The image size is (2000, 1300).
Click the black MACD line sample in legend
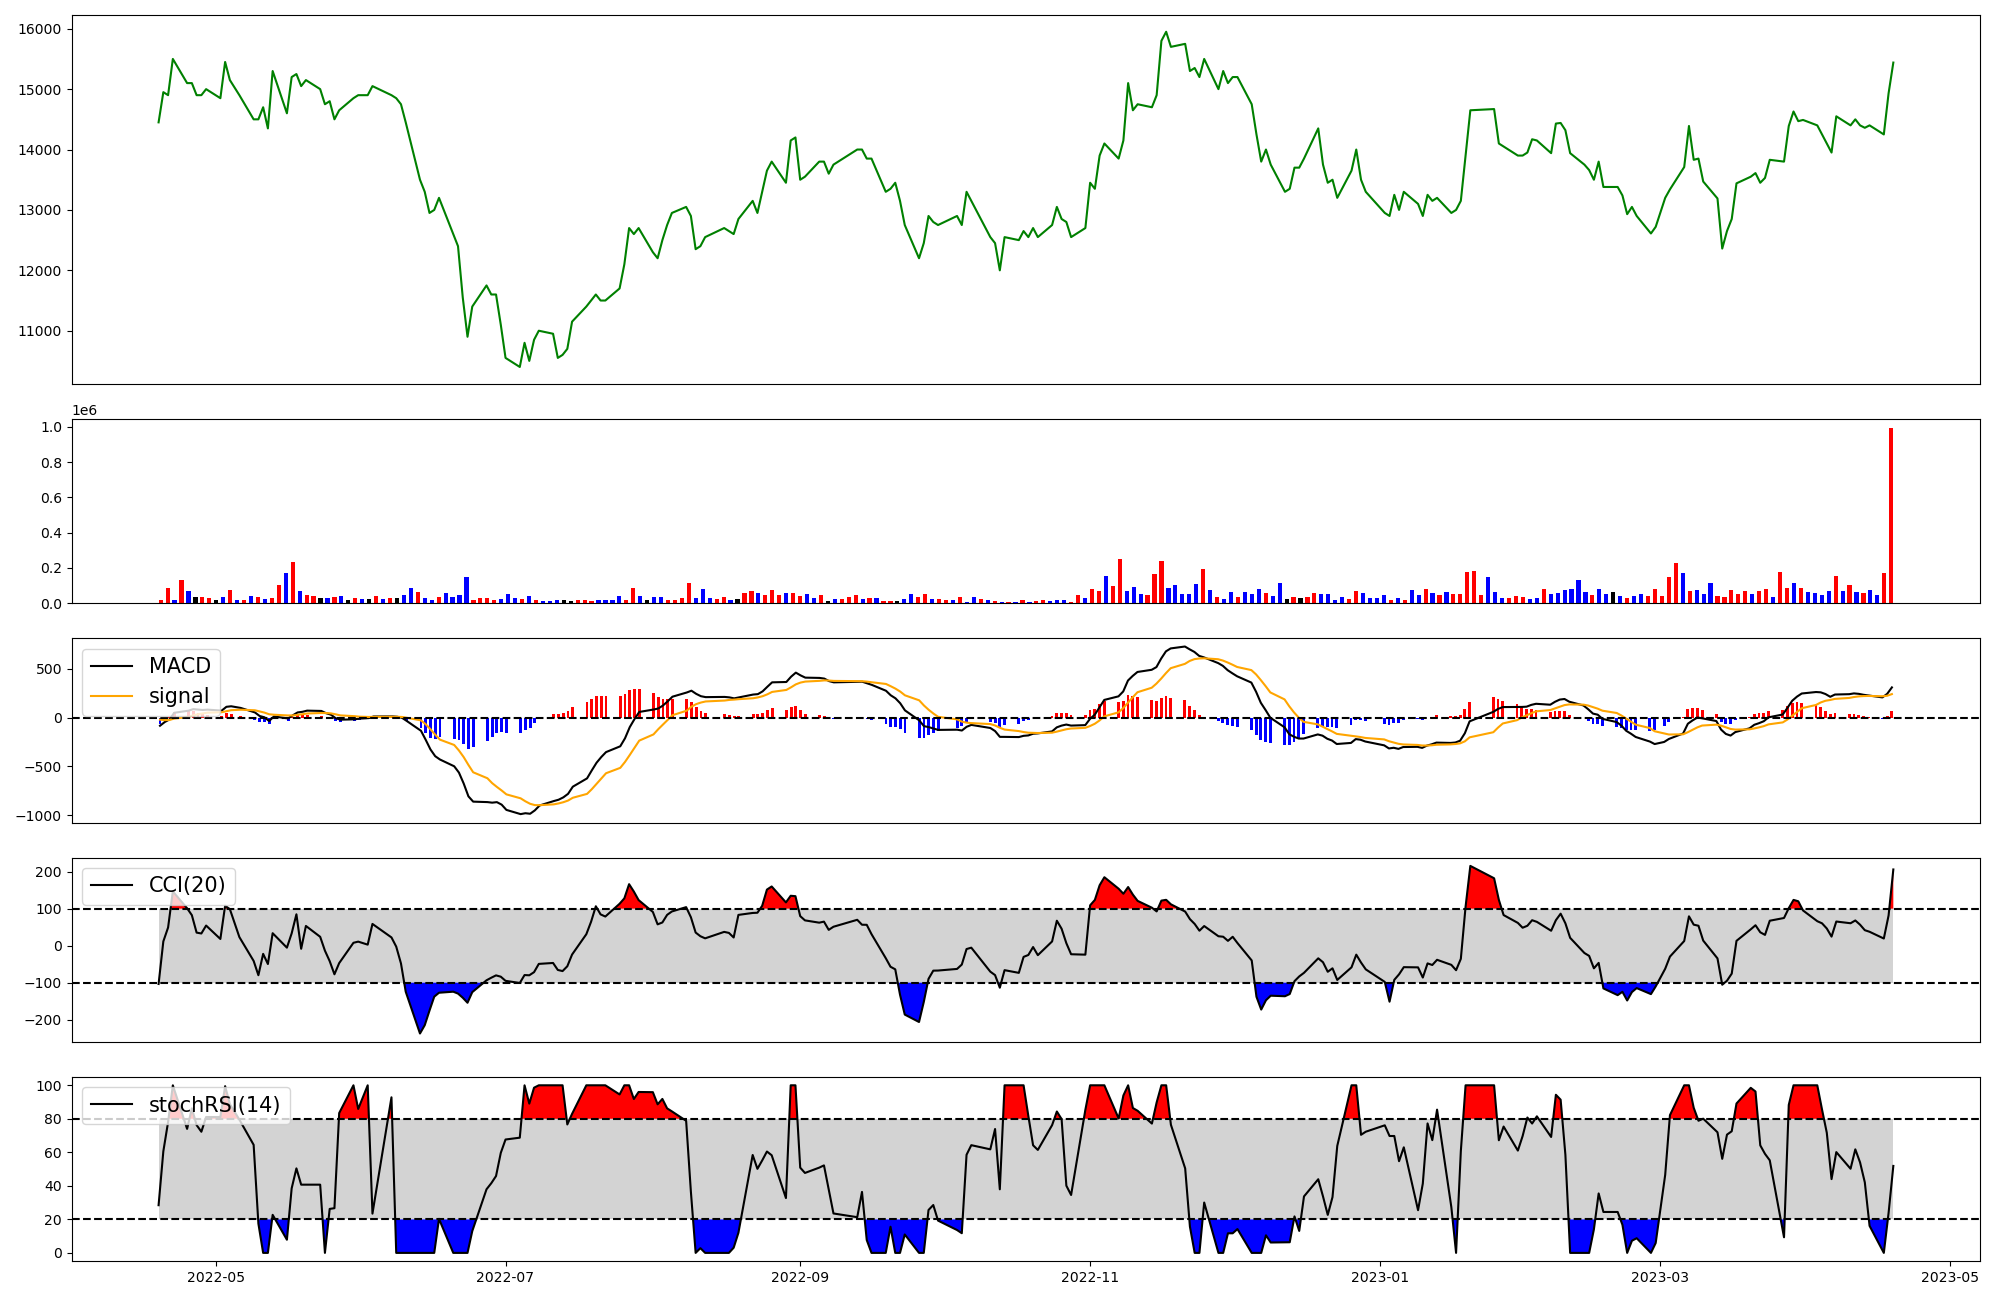tap(114, 666)
